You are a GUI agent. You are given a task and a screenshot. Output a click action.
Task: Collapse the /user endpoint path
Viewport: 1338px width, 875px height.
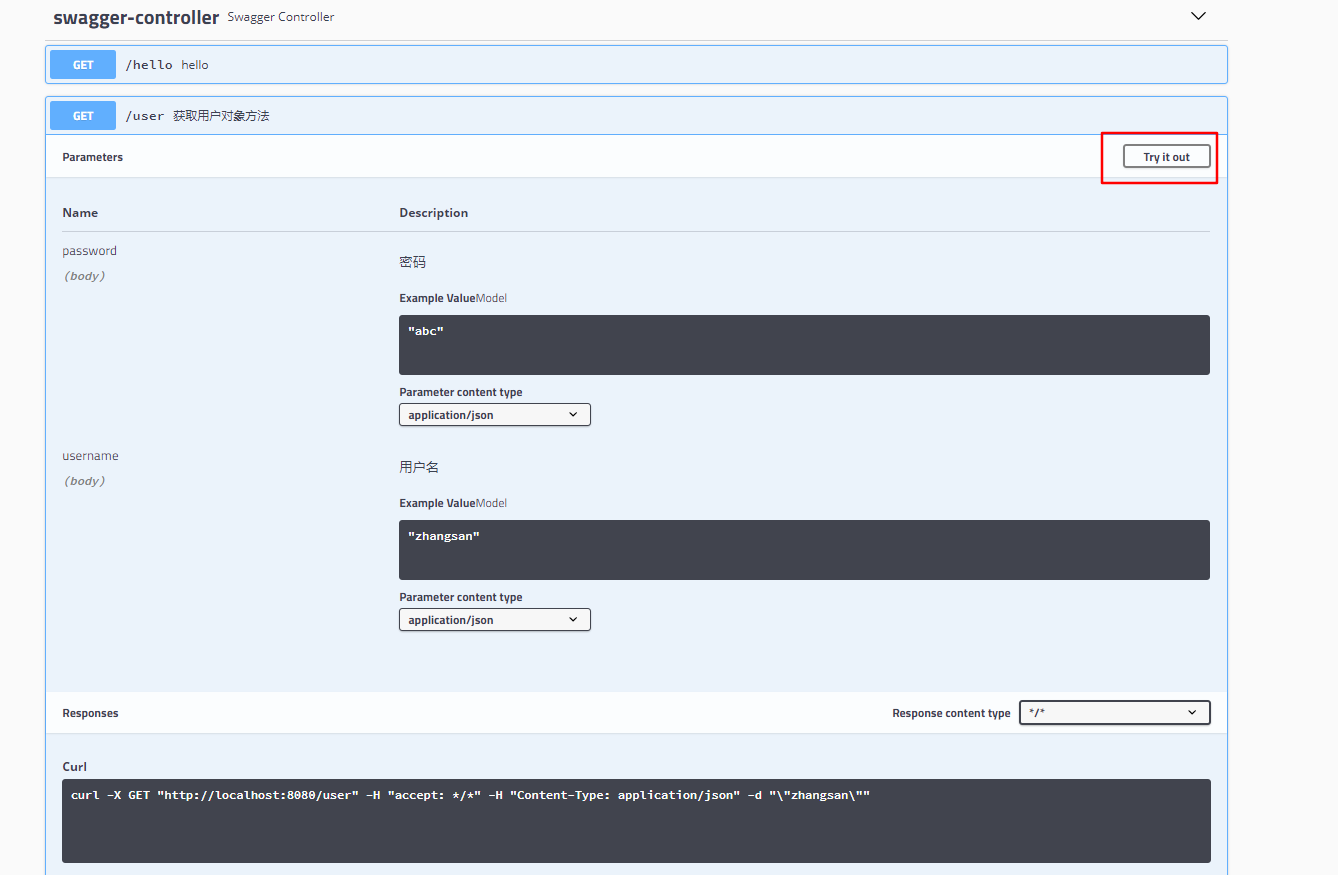pos(145,116)
